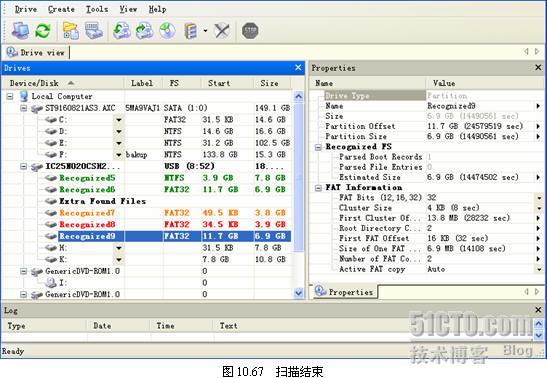Sort by the FS column header

pyautogui.click(x=182, y=83)
